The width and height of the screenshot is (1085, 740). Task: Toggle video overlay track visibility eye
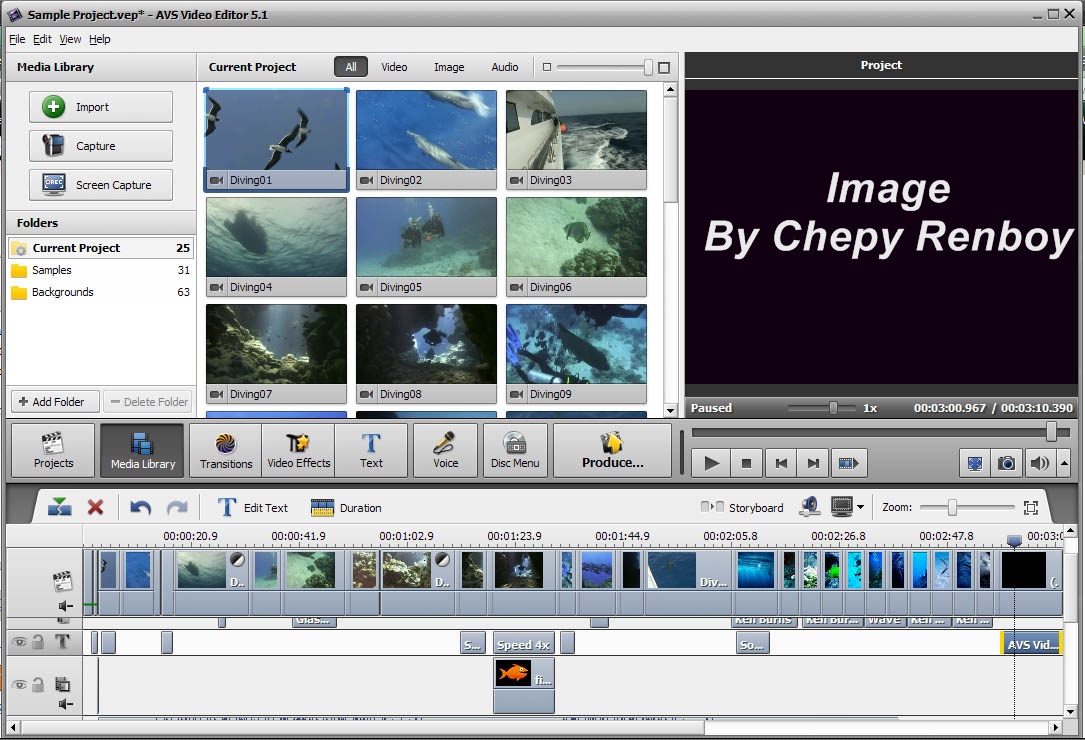(x=19, y=685)
